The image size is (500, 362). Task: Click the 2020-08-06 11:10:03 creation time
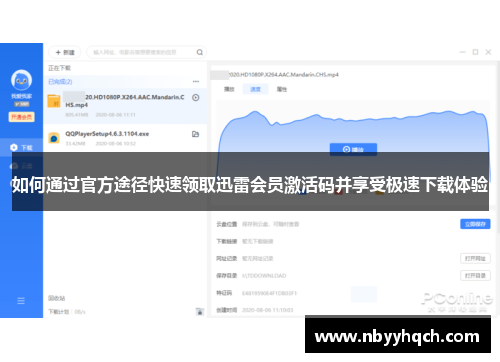pyautogui.click(x=268, y=310)
